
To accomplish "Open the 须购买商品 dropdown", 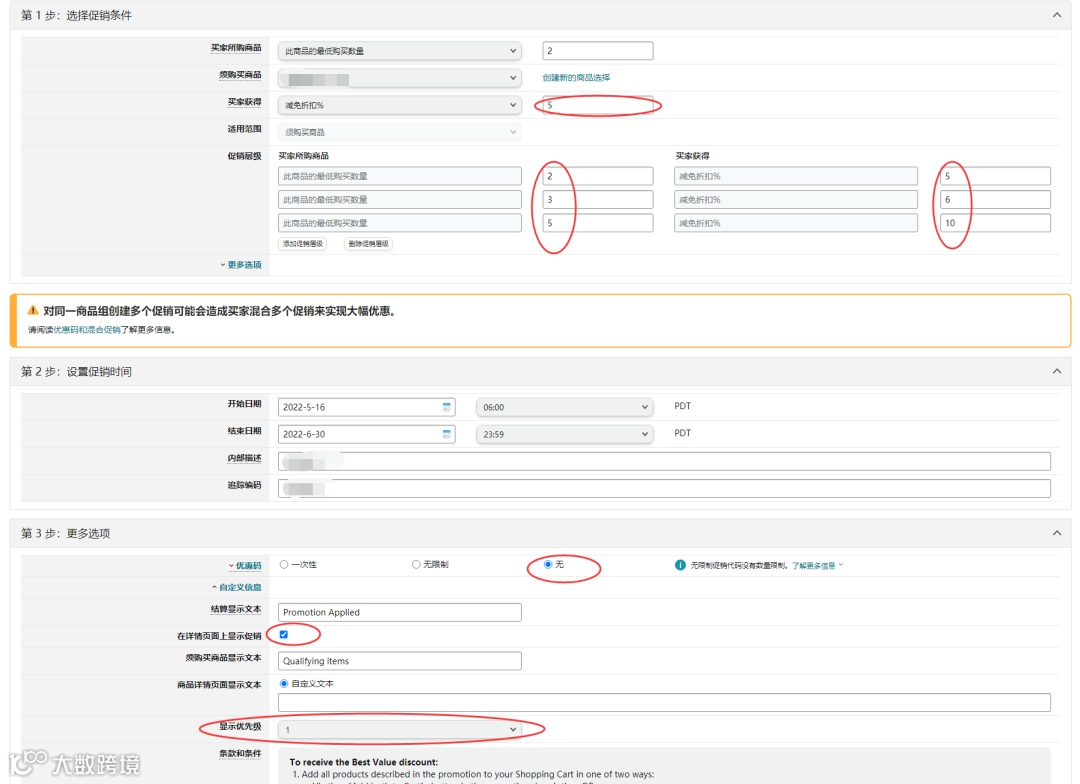I will click(399, 78).
